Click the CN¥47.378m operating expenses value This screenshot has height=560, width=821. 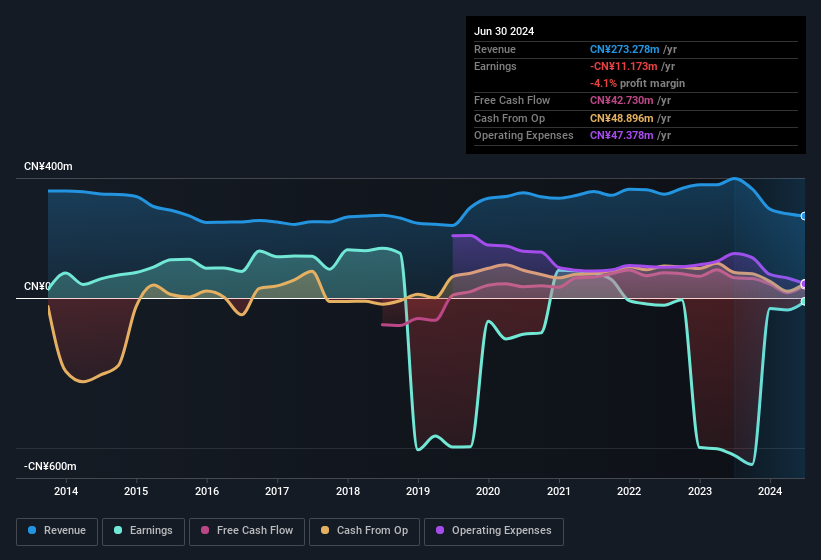pyautogui.click(x=622, y=136)
